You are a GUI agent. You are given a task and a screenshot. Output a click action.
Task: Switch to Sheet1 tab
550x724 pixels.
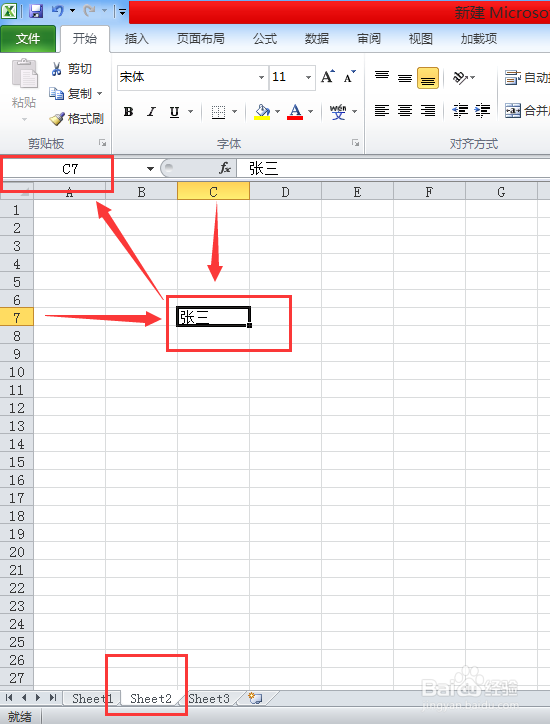[92, 699]
